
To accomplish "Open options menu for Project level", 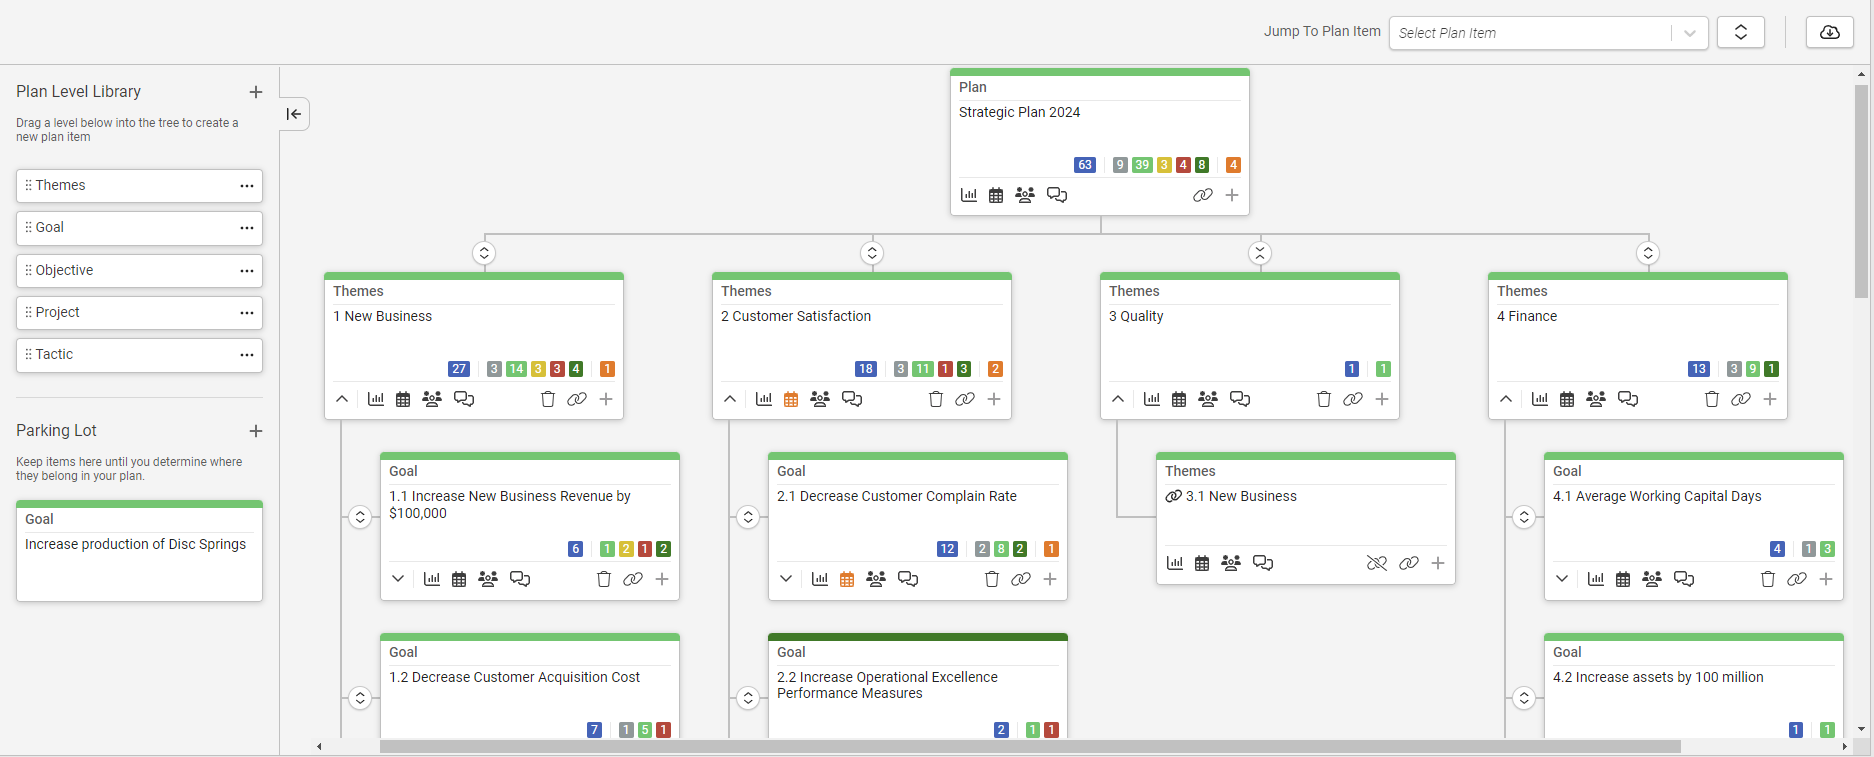I will 247,313.
